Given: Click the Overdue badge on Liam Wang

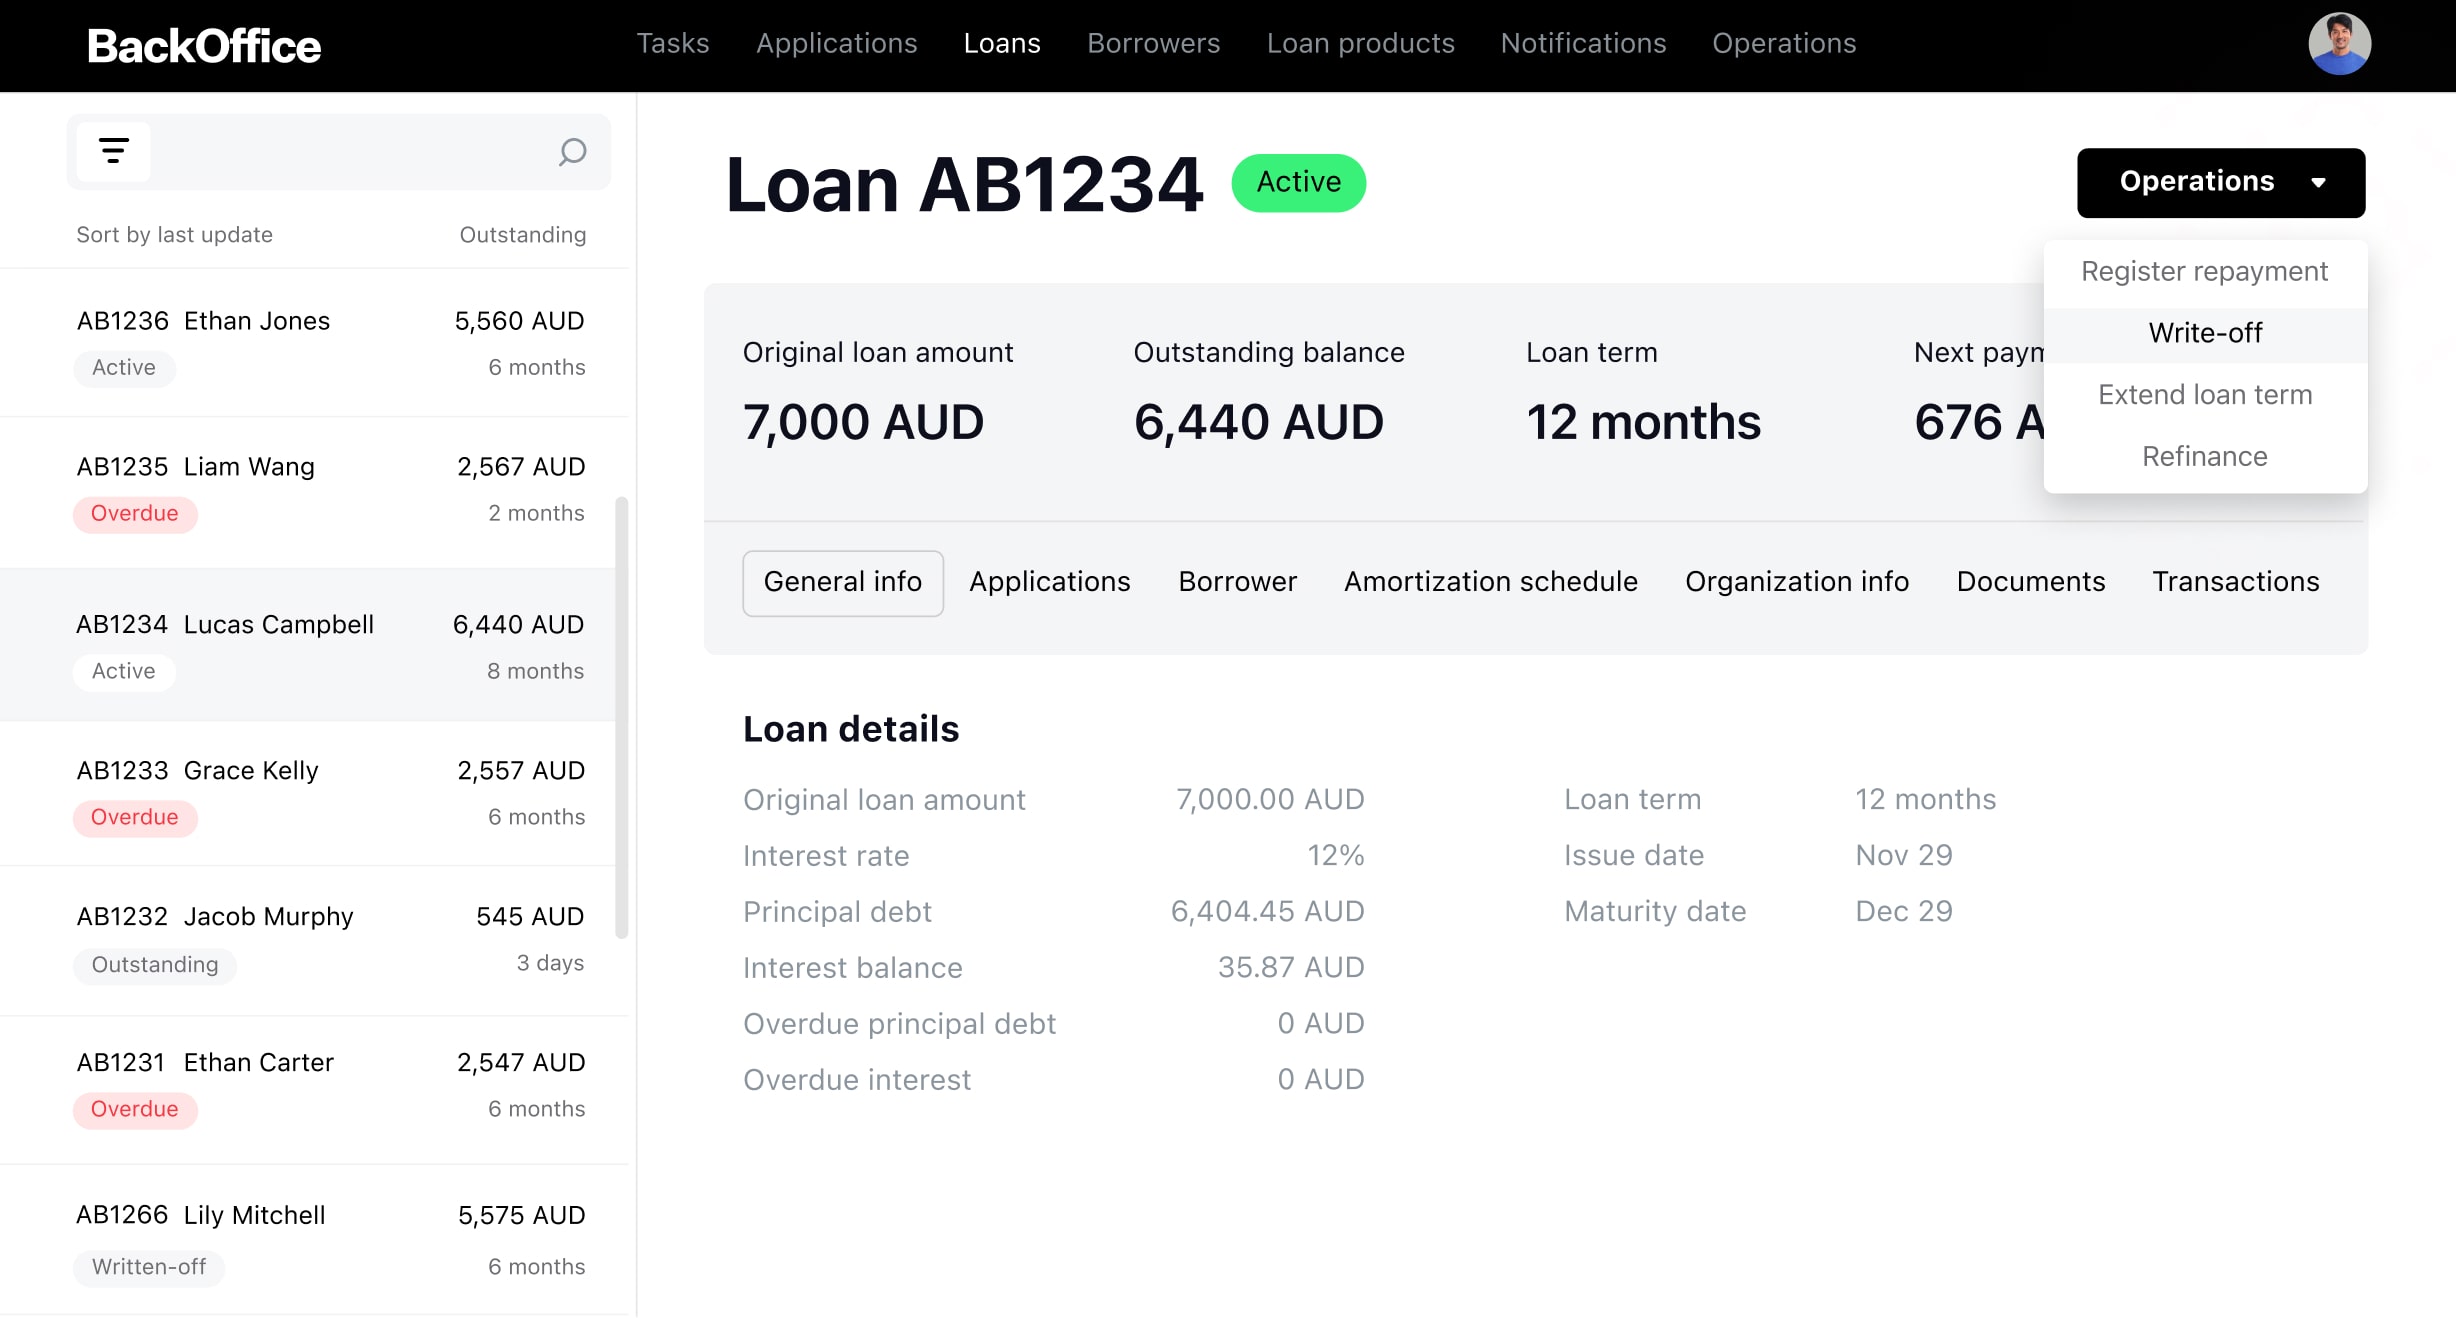Looking at the screenshot, I should coord(133,514).
